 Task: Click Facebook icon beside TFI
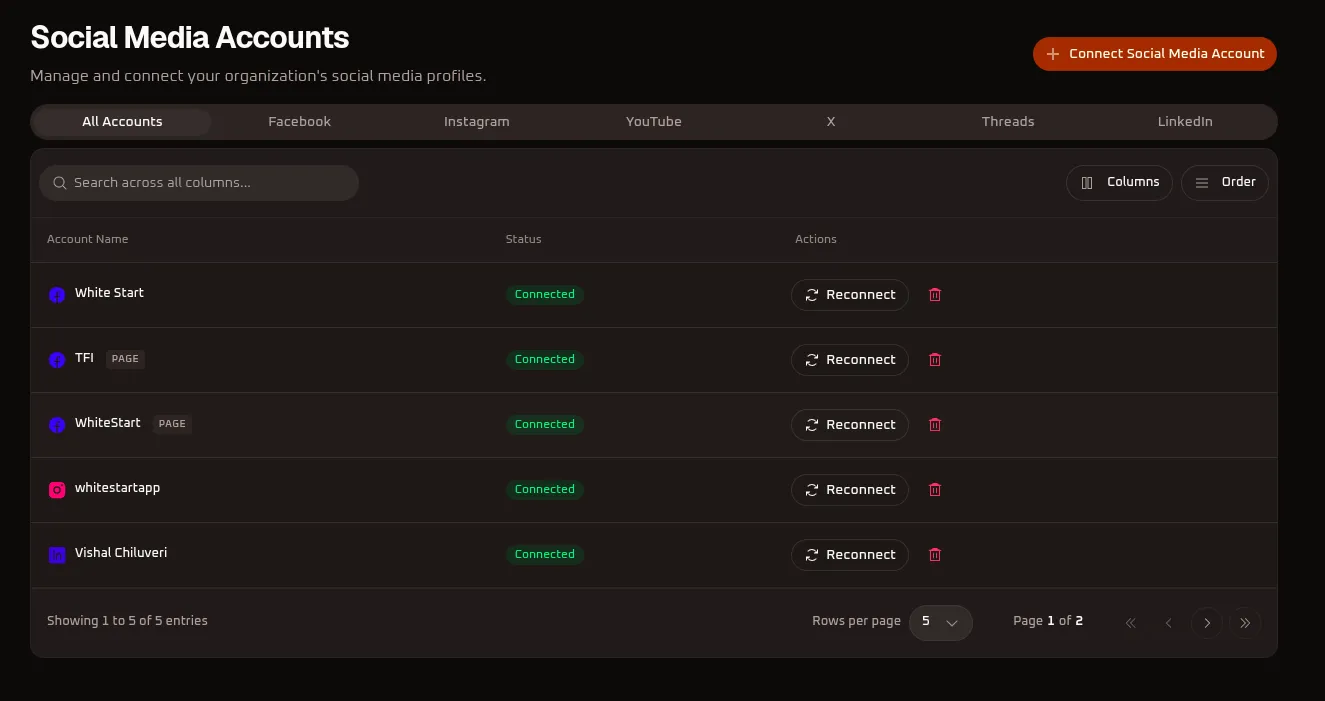pyautogui.click(x=57, y=360)
